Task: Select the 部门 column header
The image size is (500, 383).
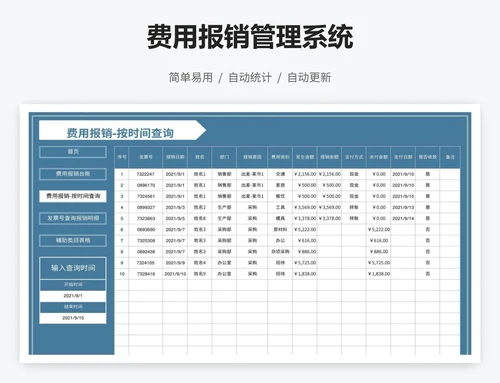Action: (x=224, y=157)
